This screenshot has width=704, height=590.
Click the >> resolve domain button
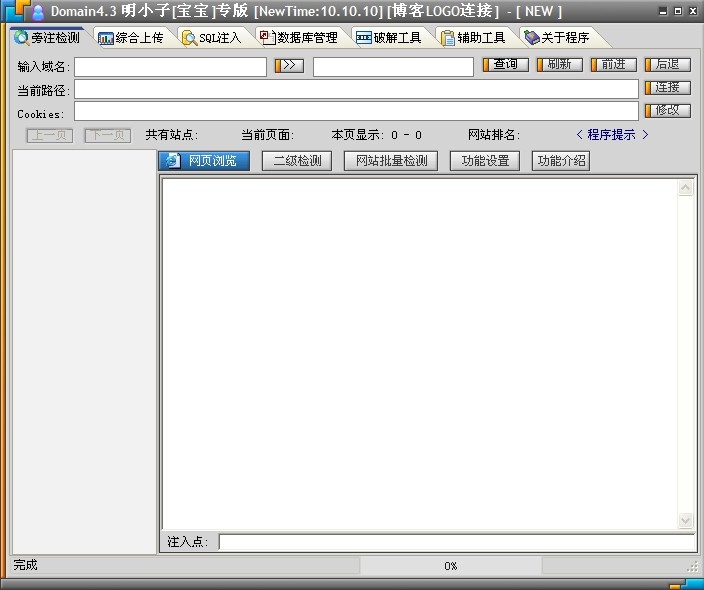(x=289, y=66)
